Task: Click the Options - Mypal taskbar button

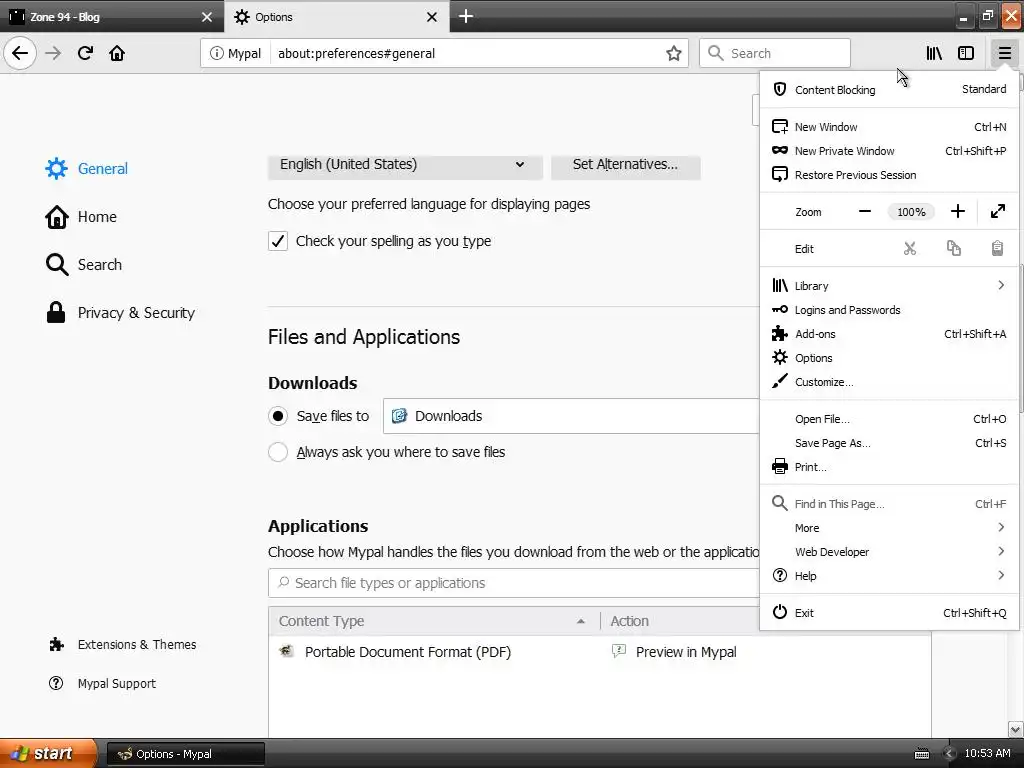Action: coord(185,754)
